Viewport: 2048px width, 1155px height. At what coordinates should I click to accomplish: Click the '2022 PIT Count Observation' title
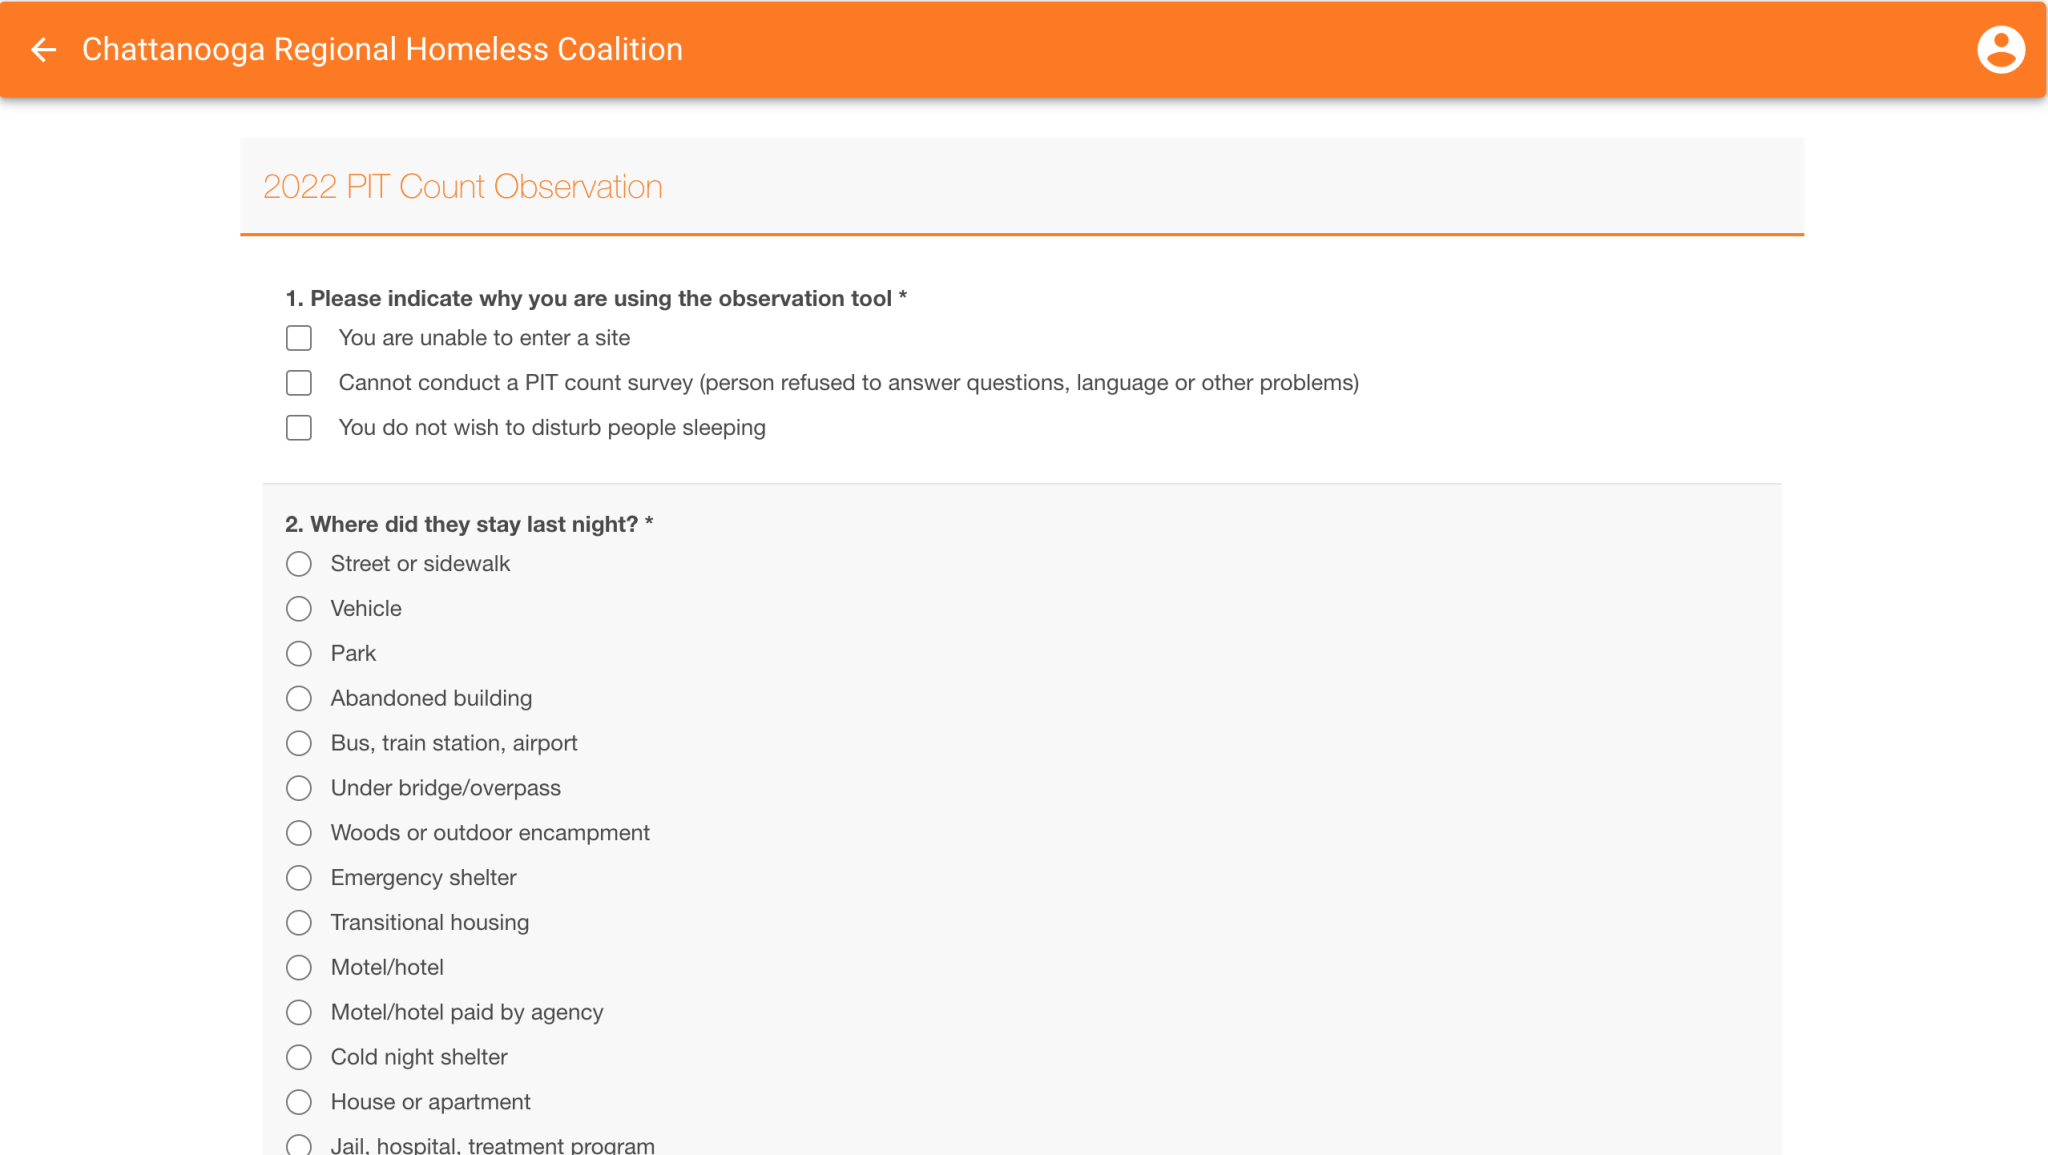click(463, 187)
